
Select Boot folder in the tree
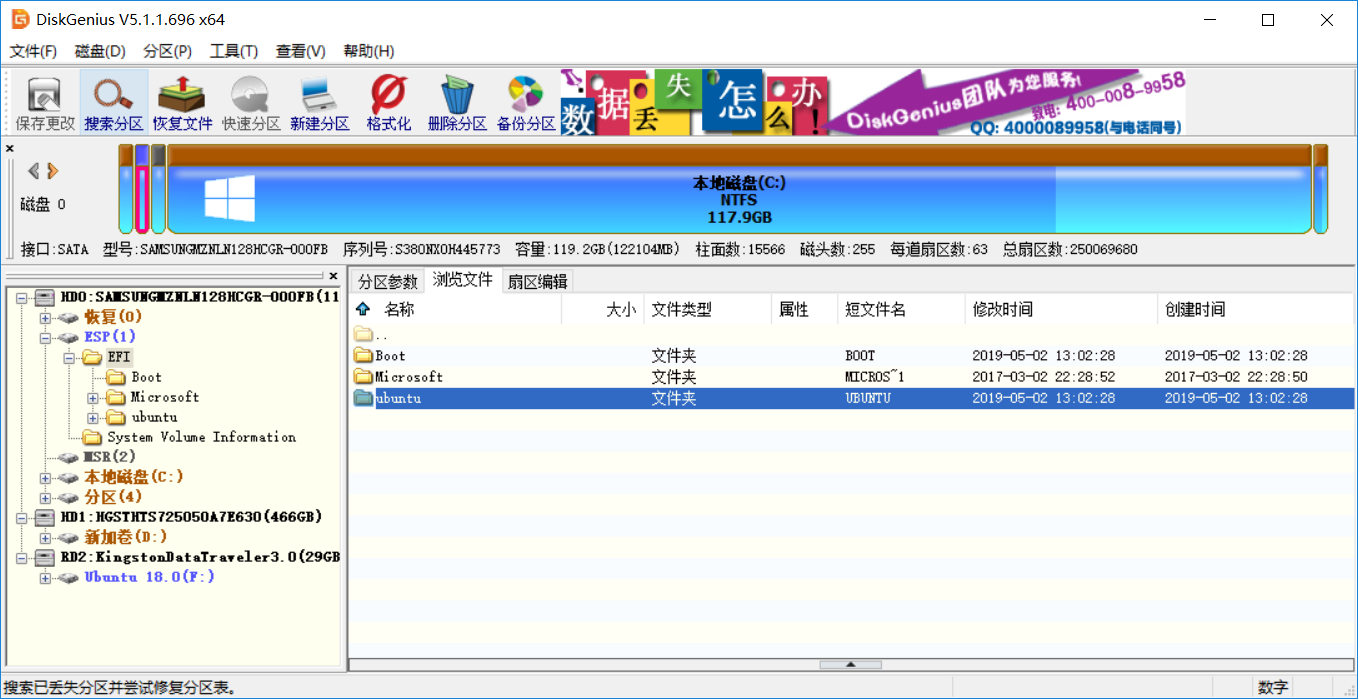pos(146,377)
